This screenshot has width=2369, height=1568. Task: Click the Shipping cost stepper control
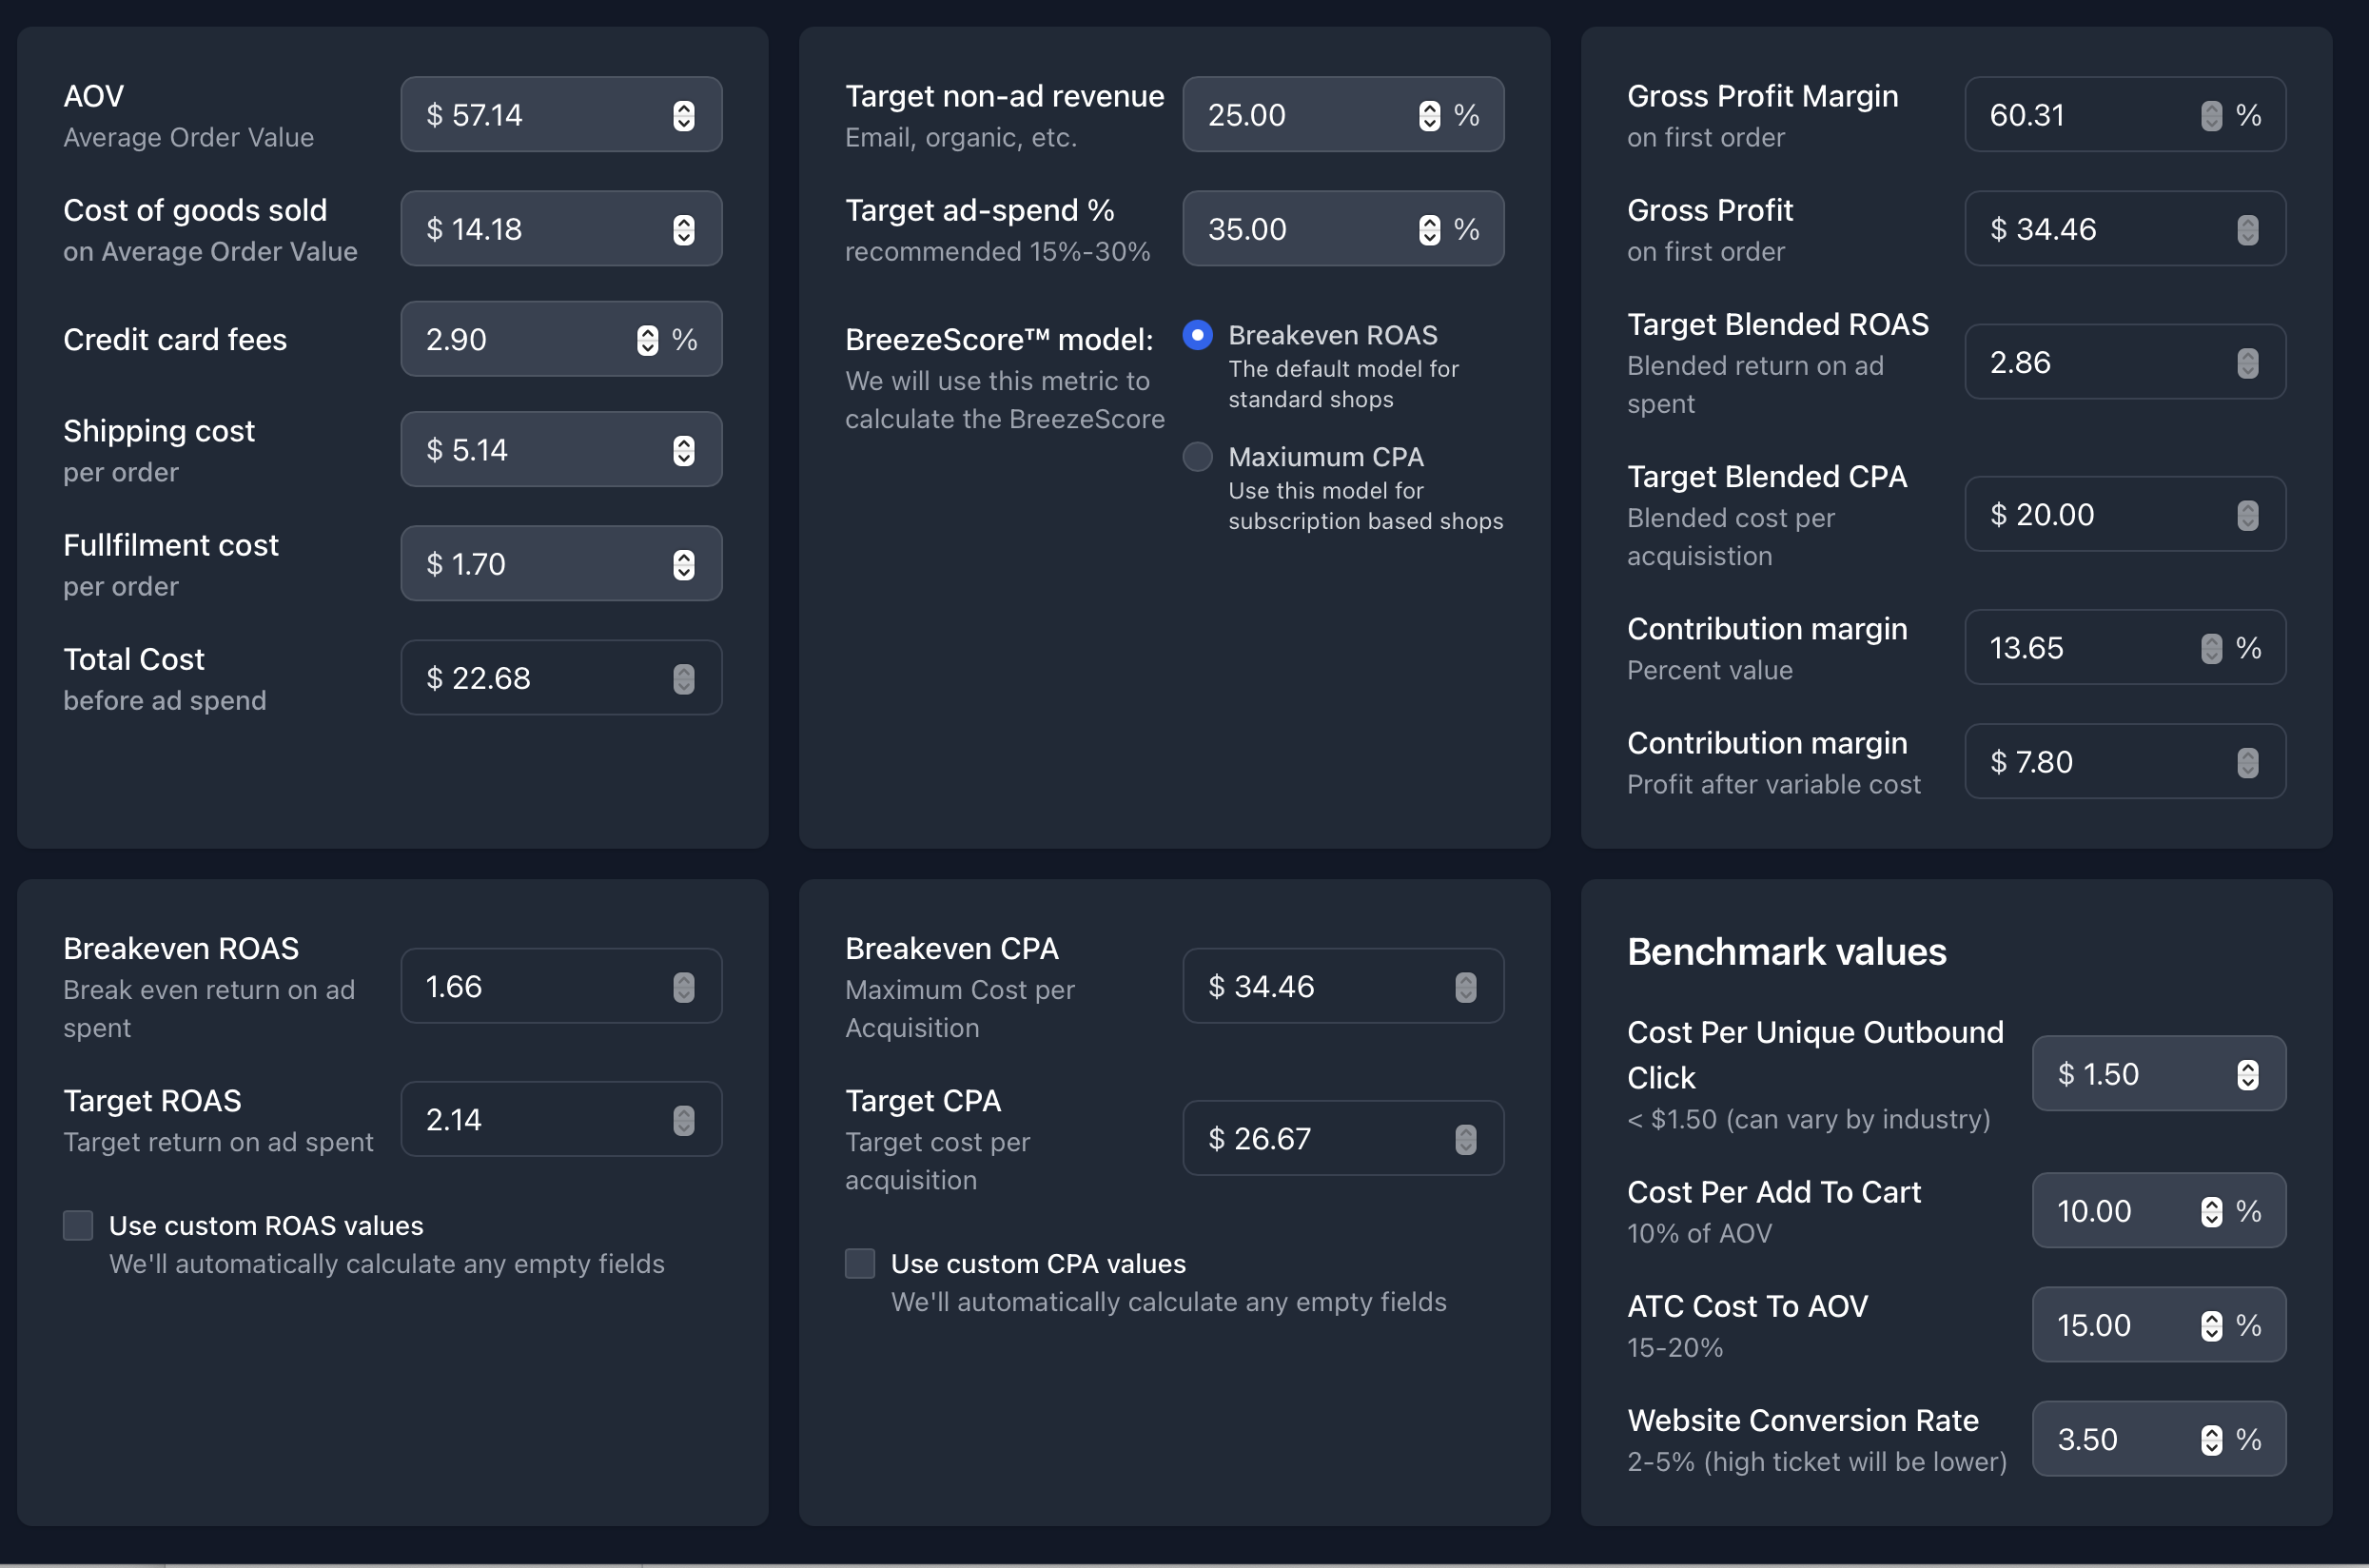pyautogui.click(x=683, y=450)
